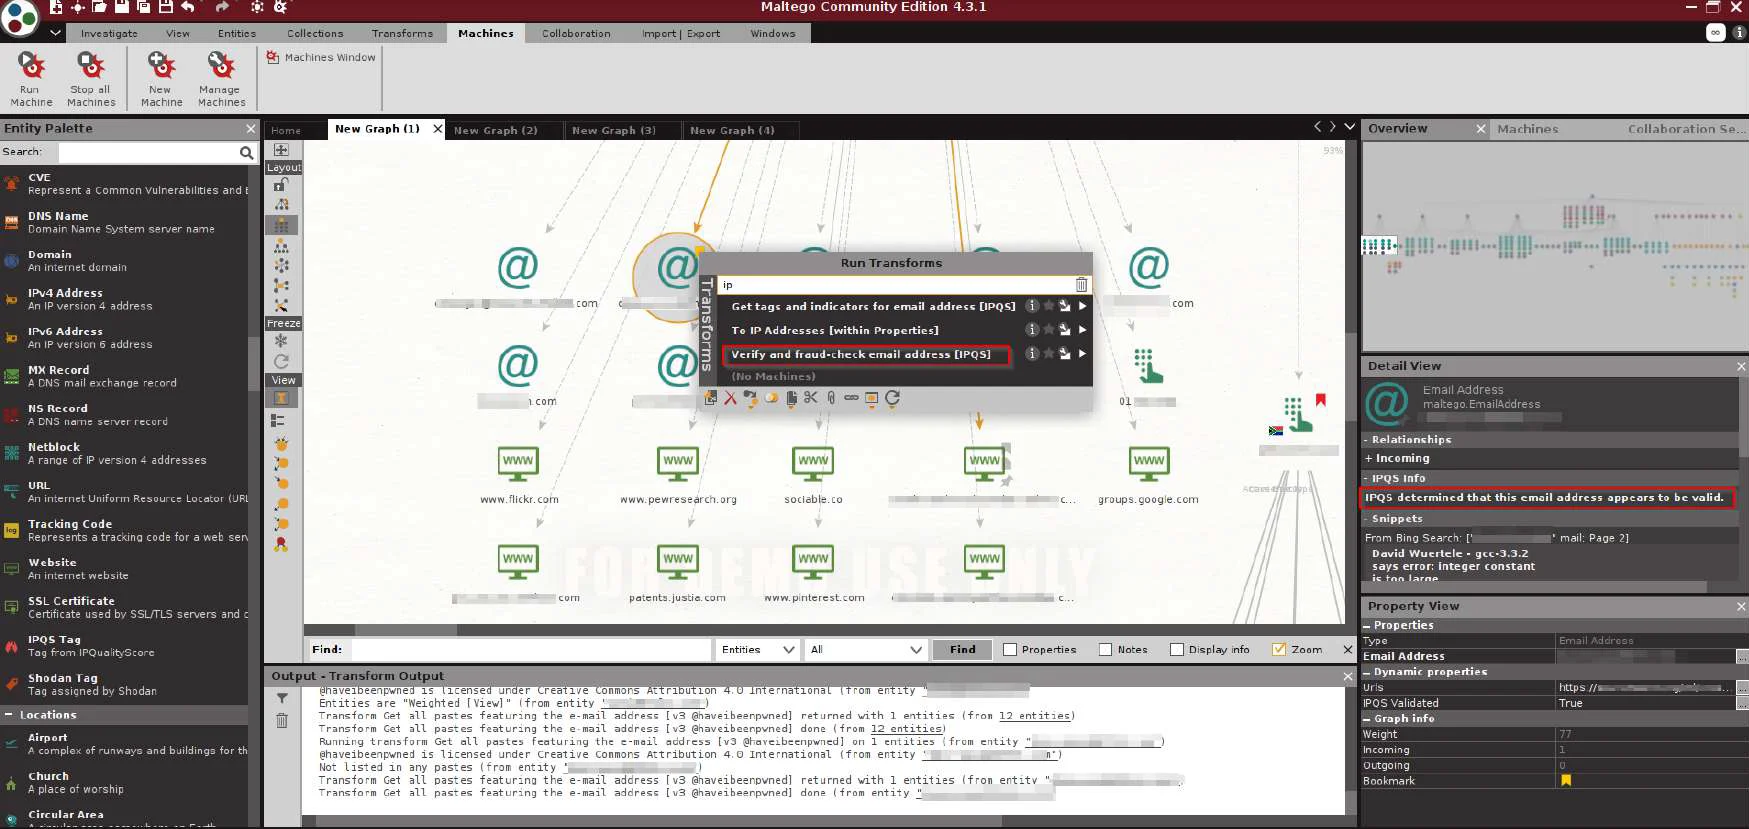The height and width of the screenshot is (829, 1749).
Task: Select the MX Record entity in palette
Action: (x=124, y=376)
